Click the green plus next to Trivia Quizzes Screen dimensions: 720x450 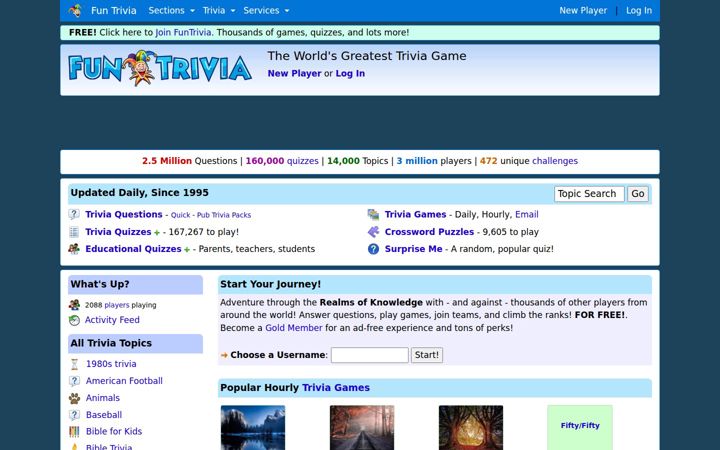(157, 233)
